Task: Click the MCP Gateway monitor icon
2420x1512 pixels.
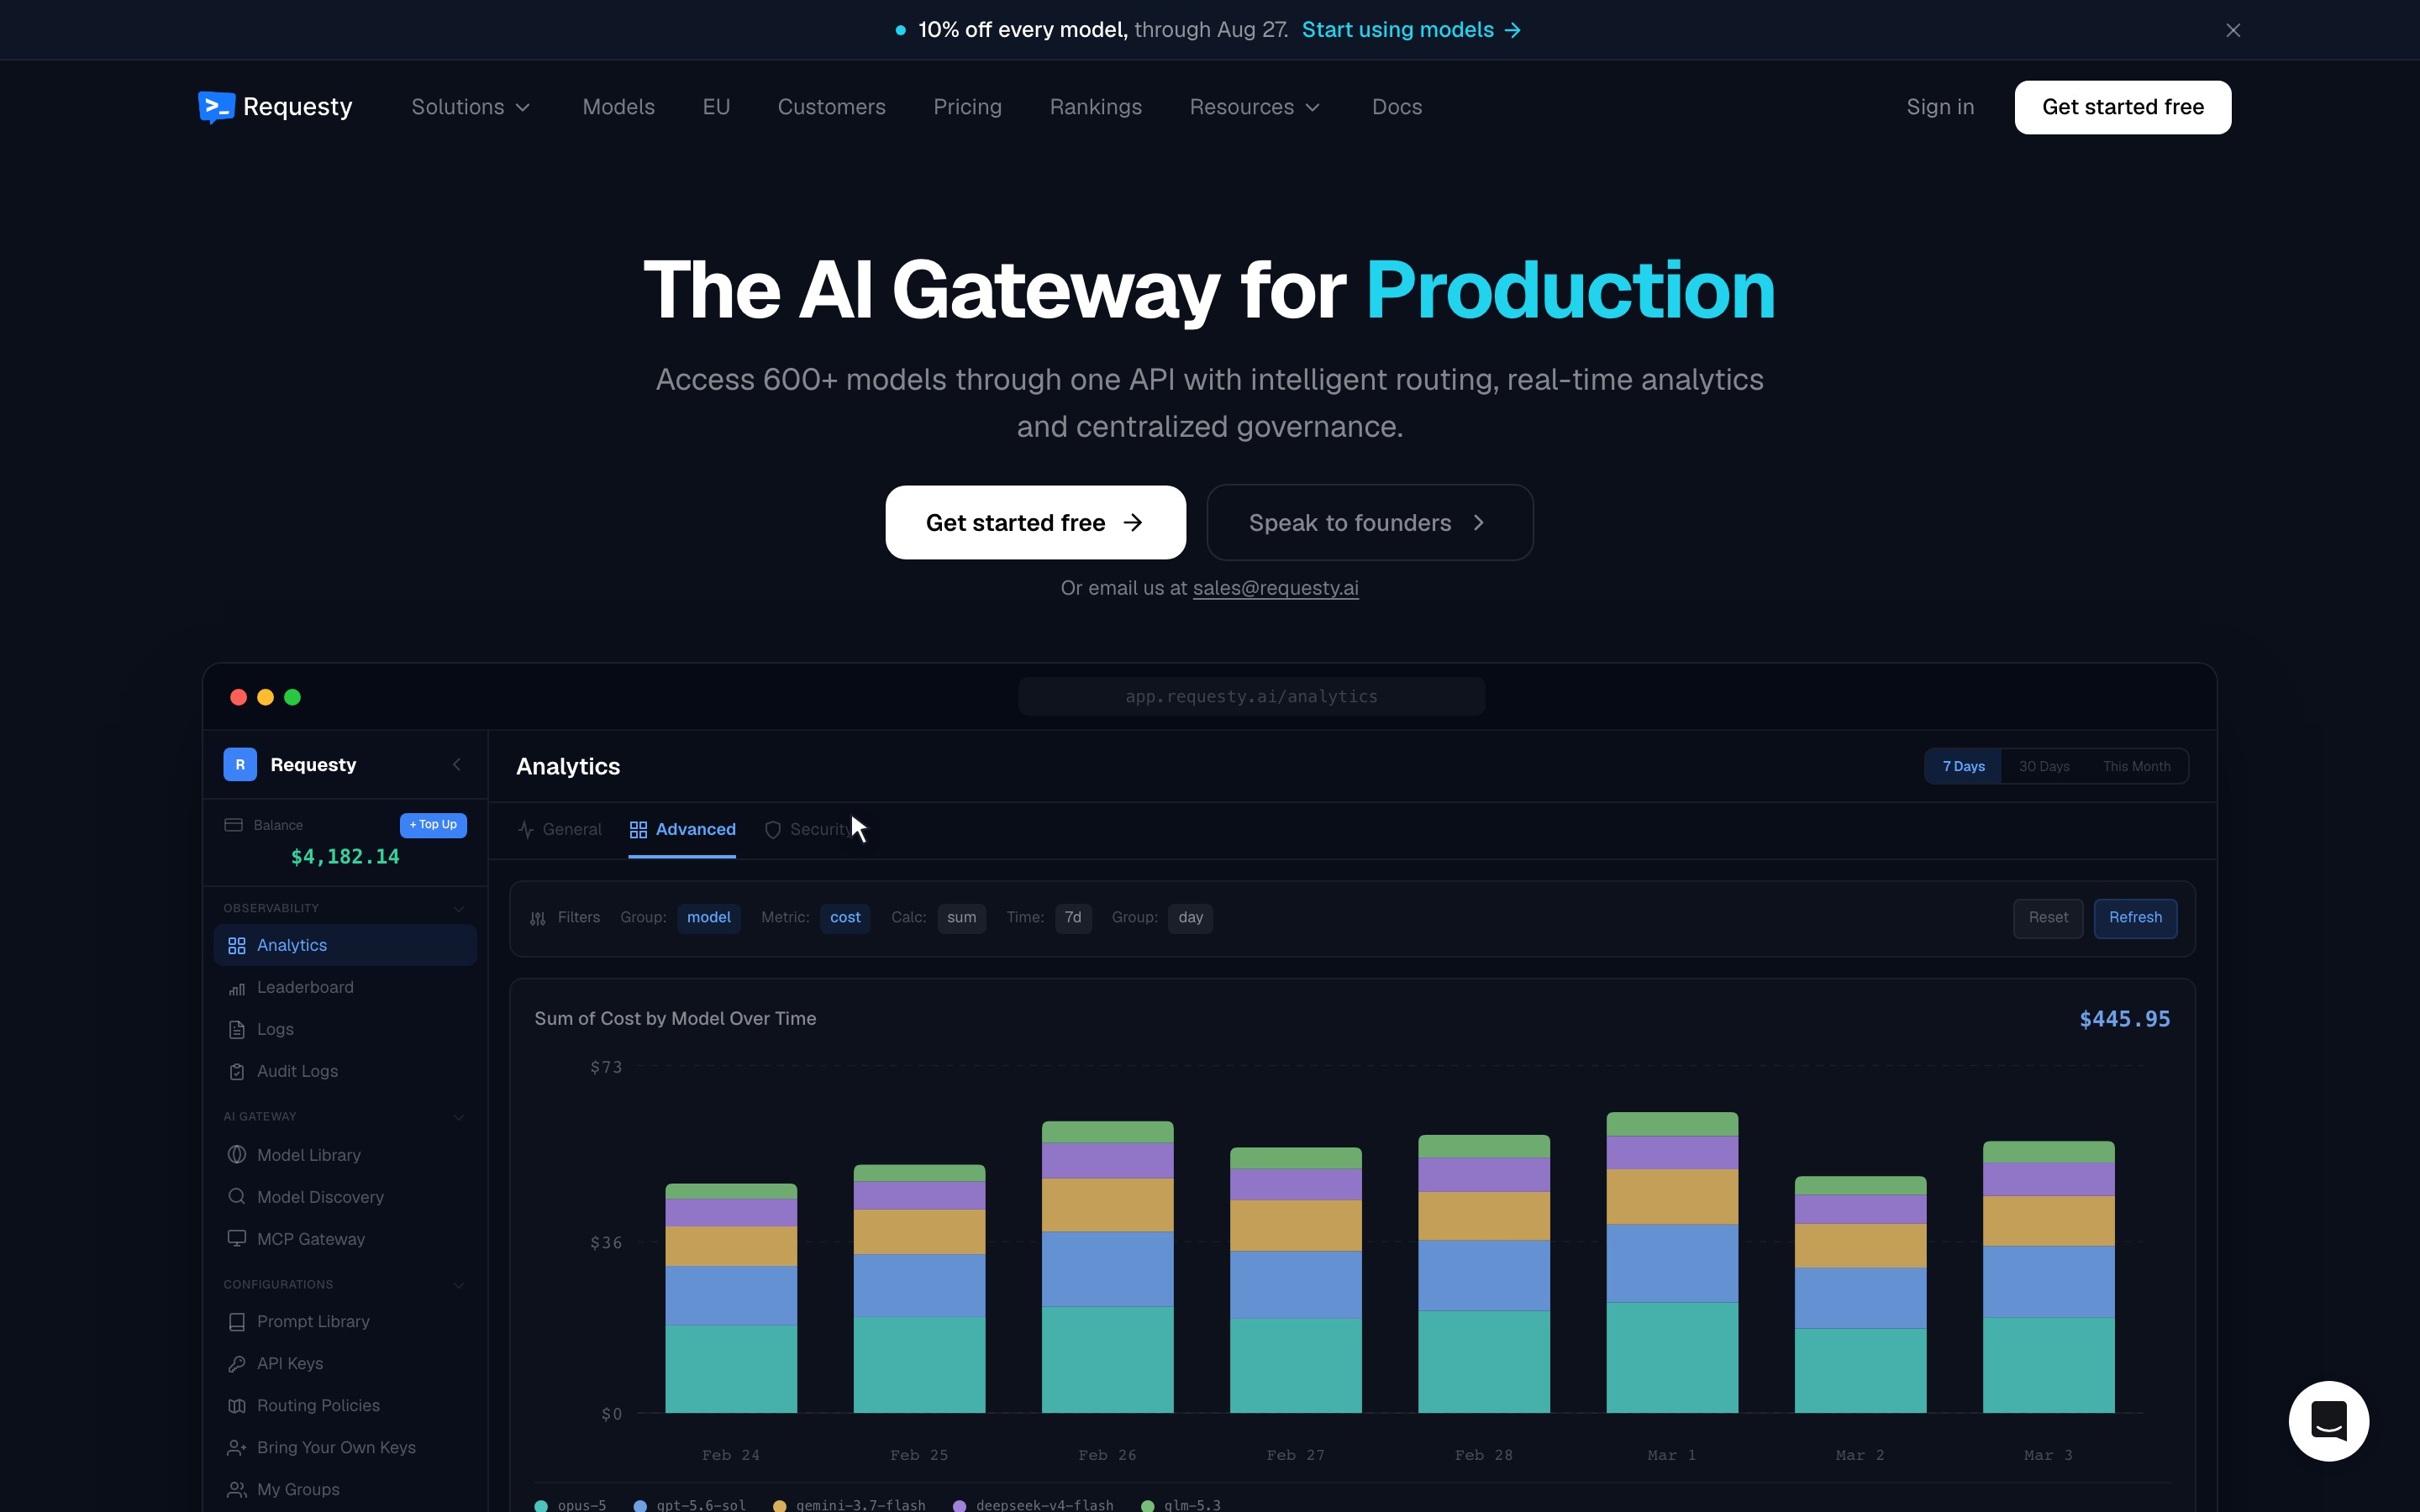Action: click(237, 1239)
